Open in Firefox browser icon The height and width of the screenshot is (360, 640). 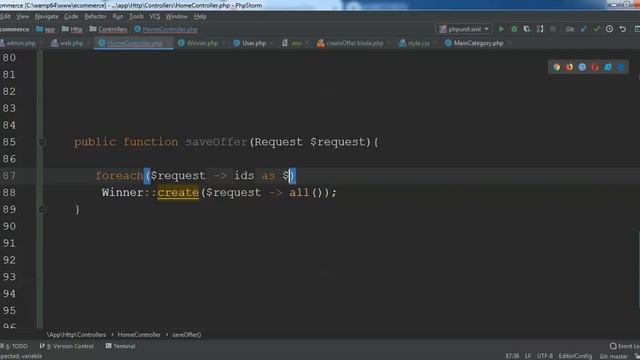click(569, 67)
